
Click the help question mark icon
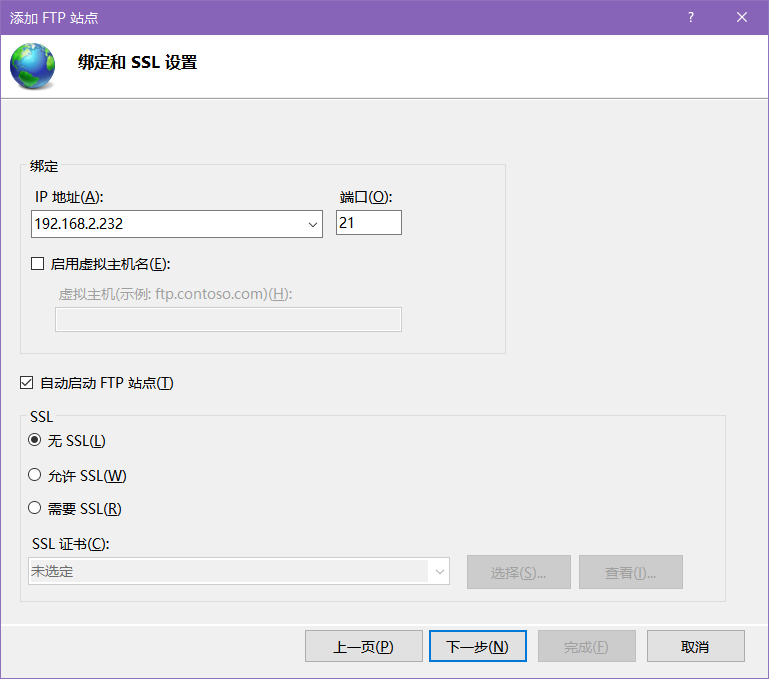click(x=691, y=17)
